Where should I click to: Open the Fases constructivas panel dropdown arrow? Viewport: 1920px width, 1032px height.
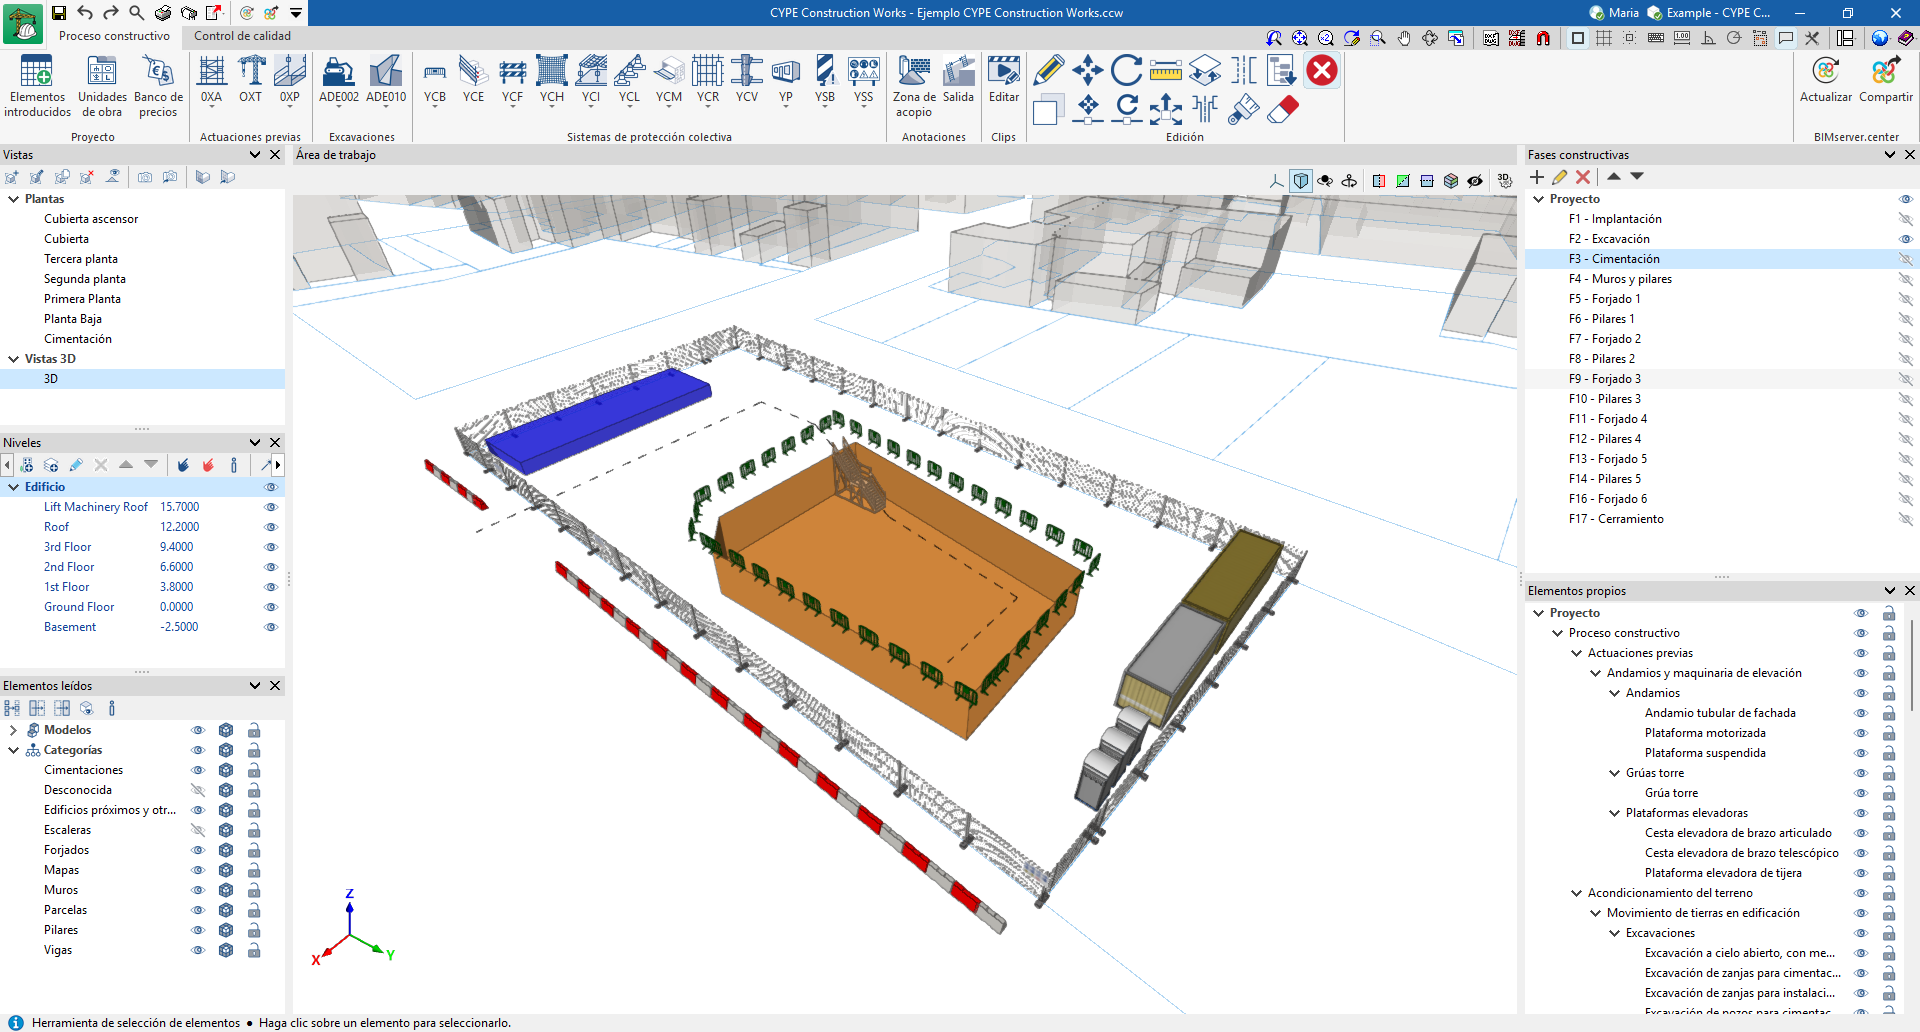pyautogui.click(x=1890, y=155)
